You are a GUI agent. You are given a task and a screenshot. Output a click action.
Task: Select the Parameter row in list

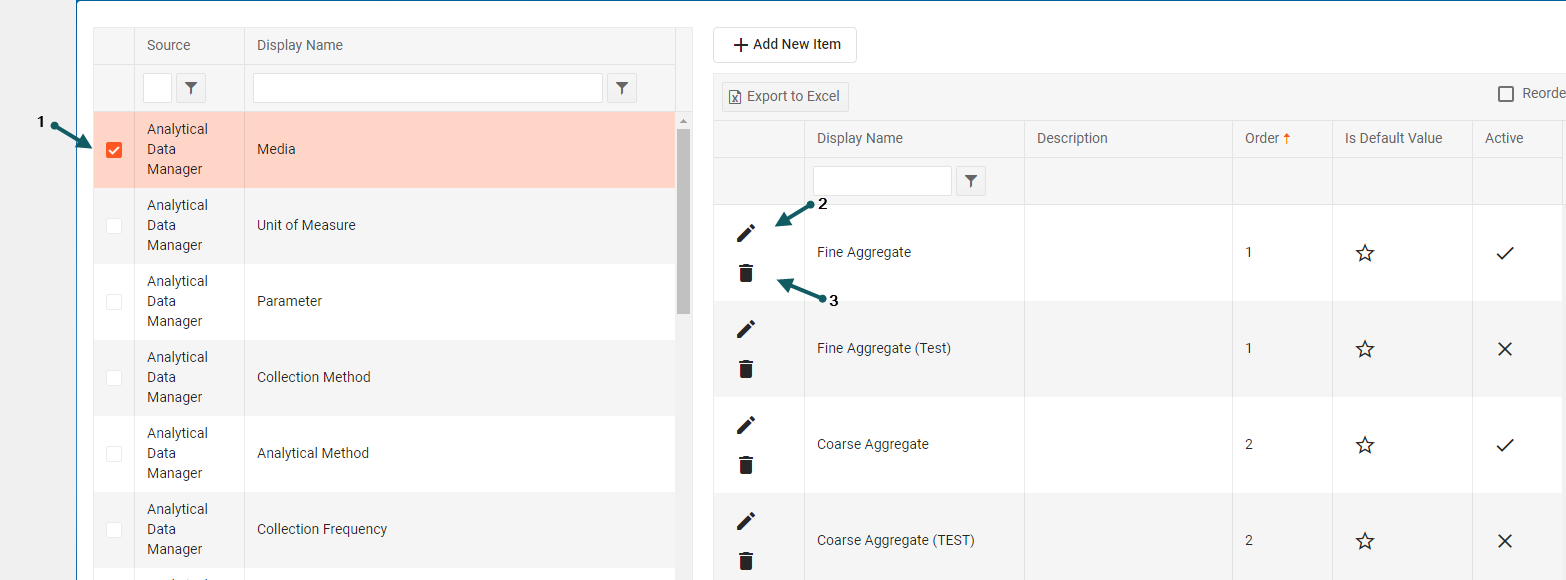(289, 301)
